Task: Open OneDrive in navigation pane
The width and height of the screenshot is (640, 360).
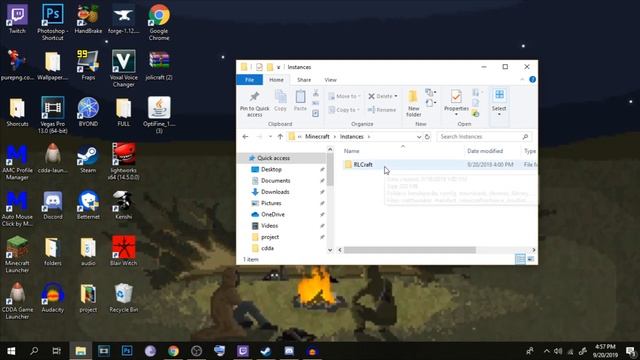Action: coord(273,214)
